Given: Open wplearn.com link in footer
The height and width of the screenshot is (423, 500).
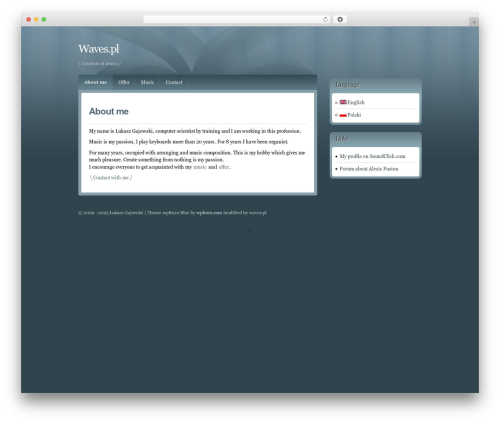Looking at the screenshot, I should [209, 213].
